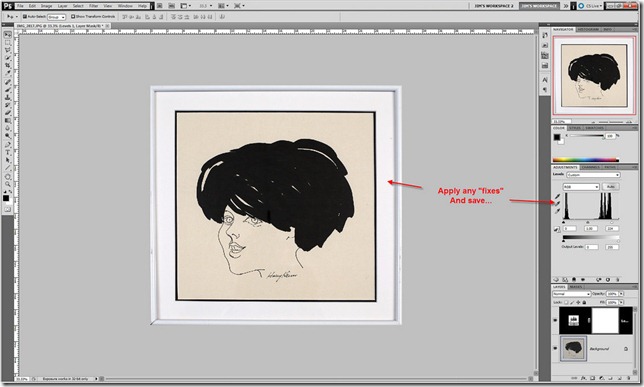Hide the Background layer via eye icon

pyautogui.click(x=555, y=348)
